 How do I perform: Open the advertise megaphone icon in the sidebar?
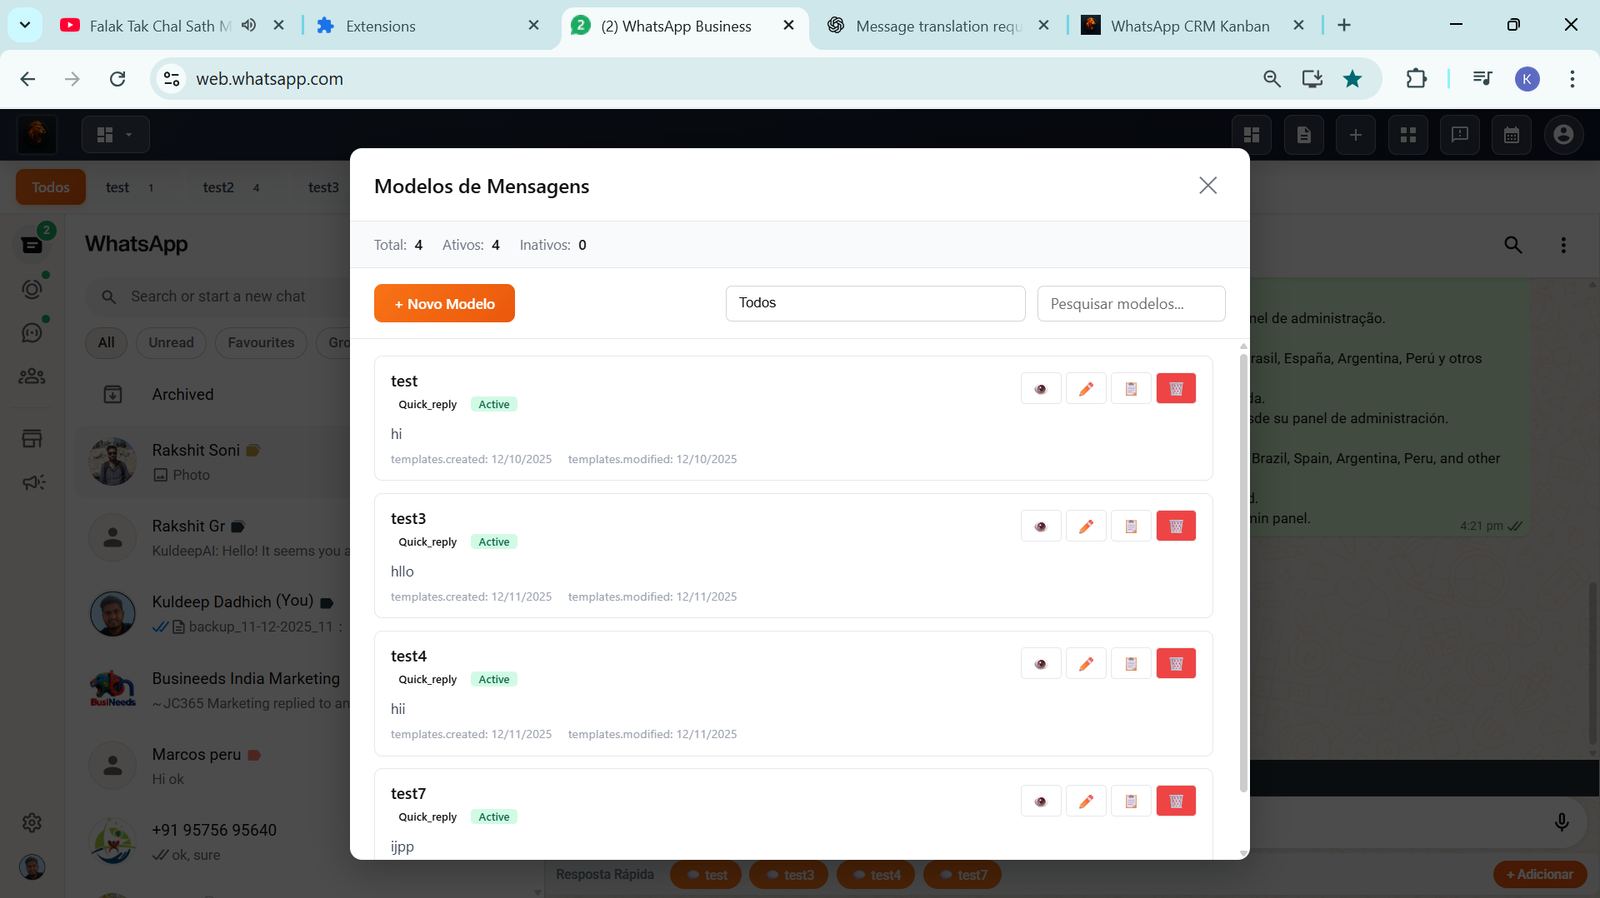(32, 483)
